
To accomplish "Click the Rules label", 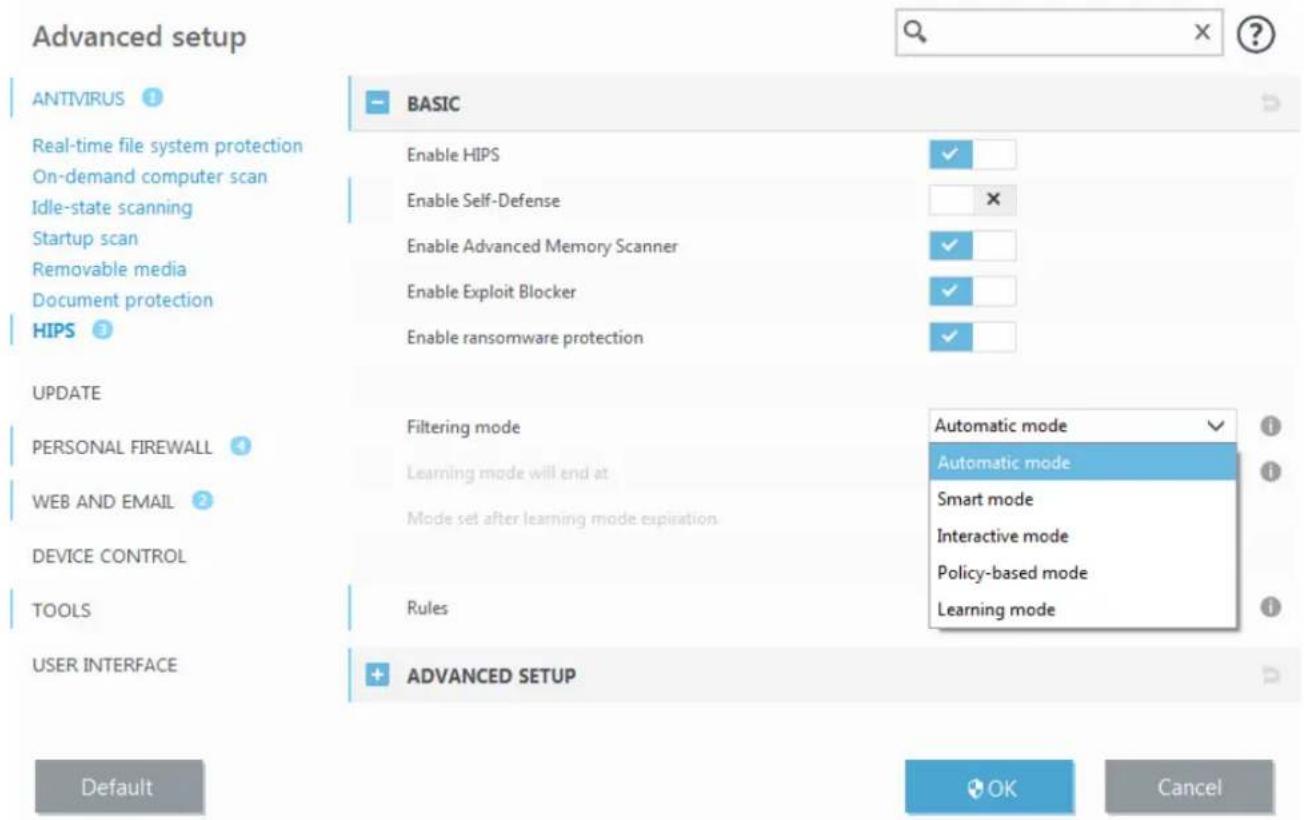I will (426, 607).
